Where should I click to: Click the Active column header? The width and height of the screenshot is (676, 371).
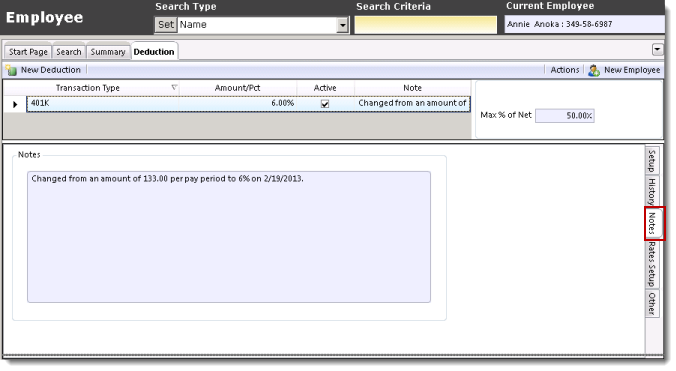click(325, 88)
